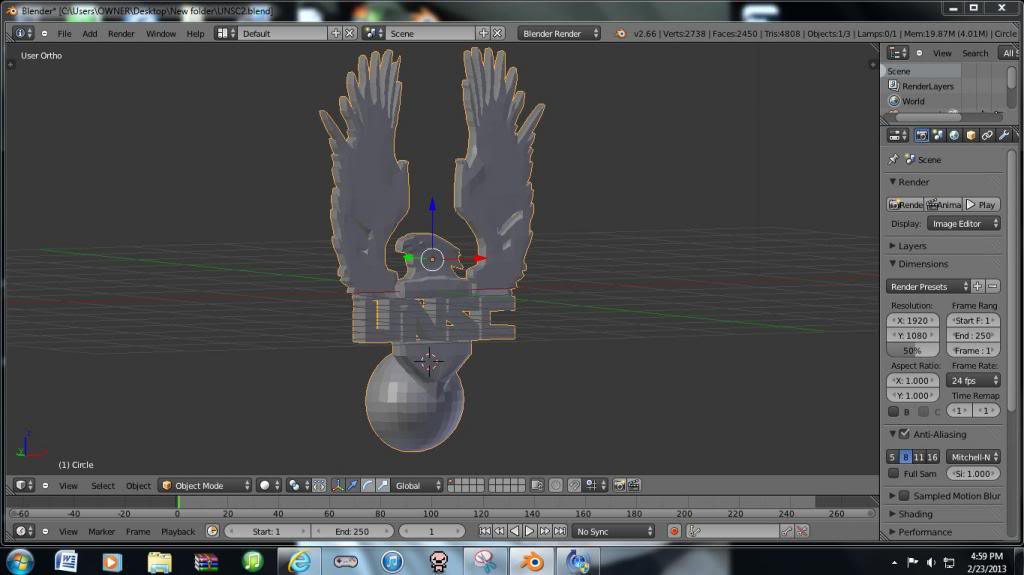Click the Render image button
Image resolution: width=1024 pixels, height=575 pixels.
point(905,205)
